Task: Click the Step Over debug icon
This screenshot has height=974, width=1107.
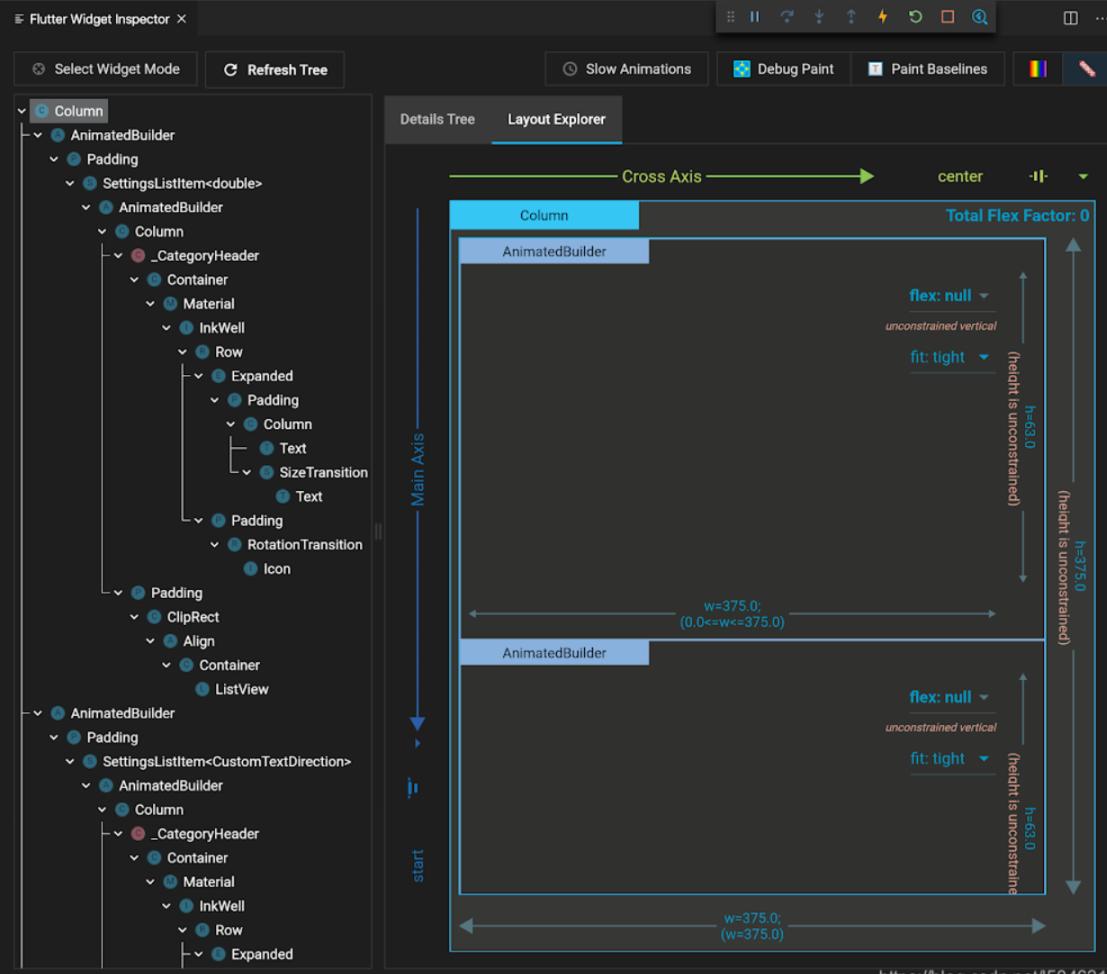Action: point(786,17)
